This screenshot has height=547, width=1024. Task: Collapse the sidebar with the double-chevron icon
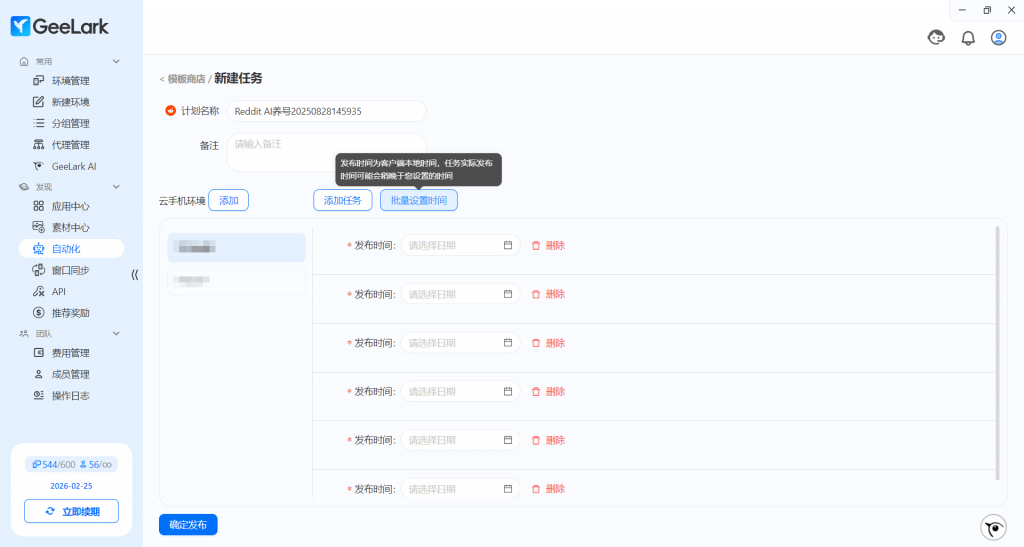[135, 275]
